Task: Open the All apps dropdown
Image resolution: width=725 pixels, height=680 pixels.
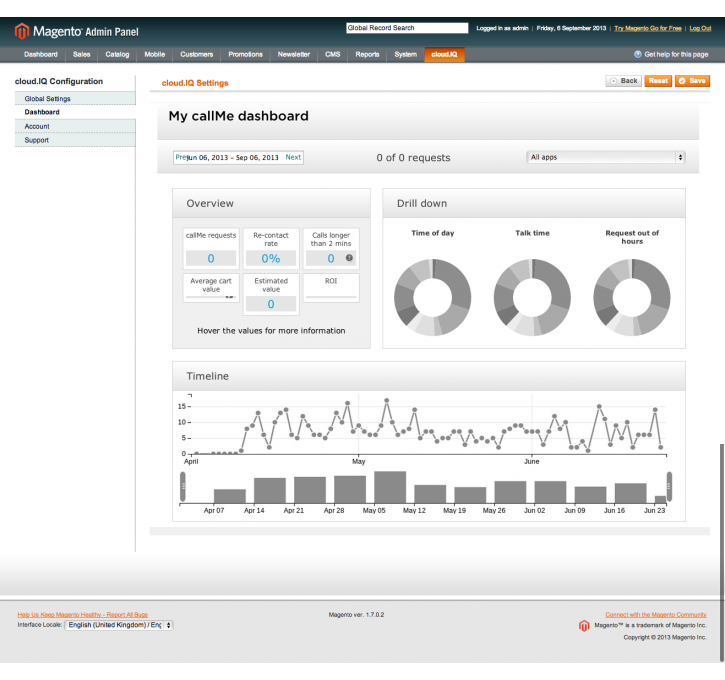Action: pyautogui.click(x=606, y=157)
